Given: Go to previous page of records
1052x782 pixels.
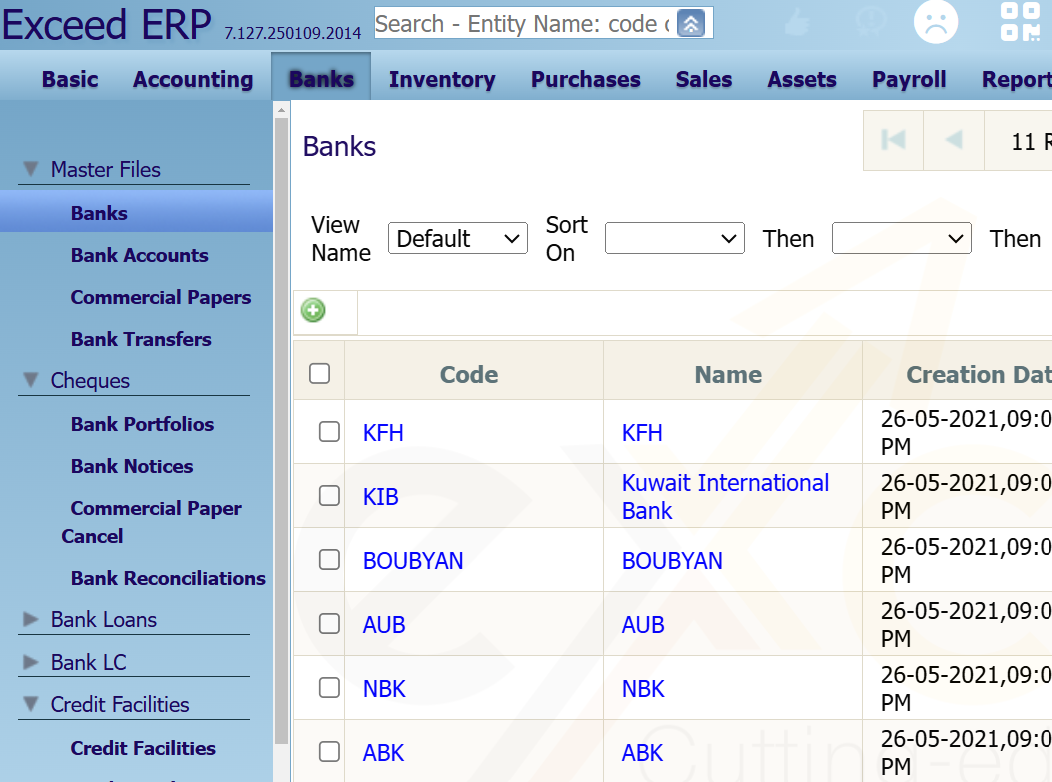Looking at the screenshot, I should tap(953, 140).
